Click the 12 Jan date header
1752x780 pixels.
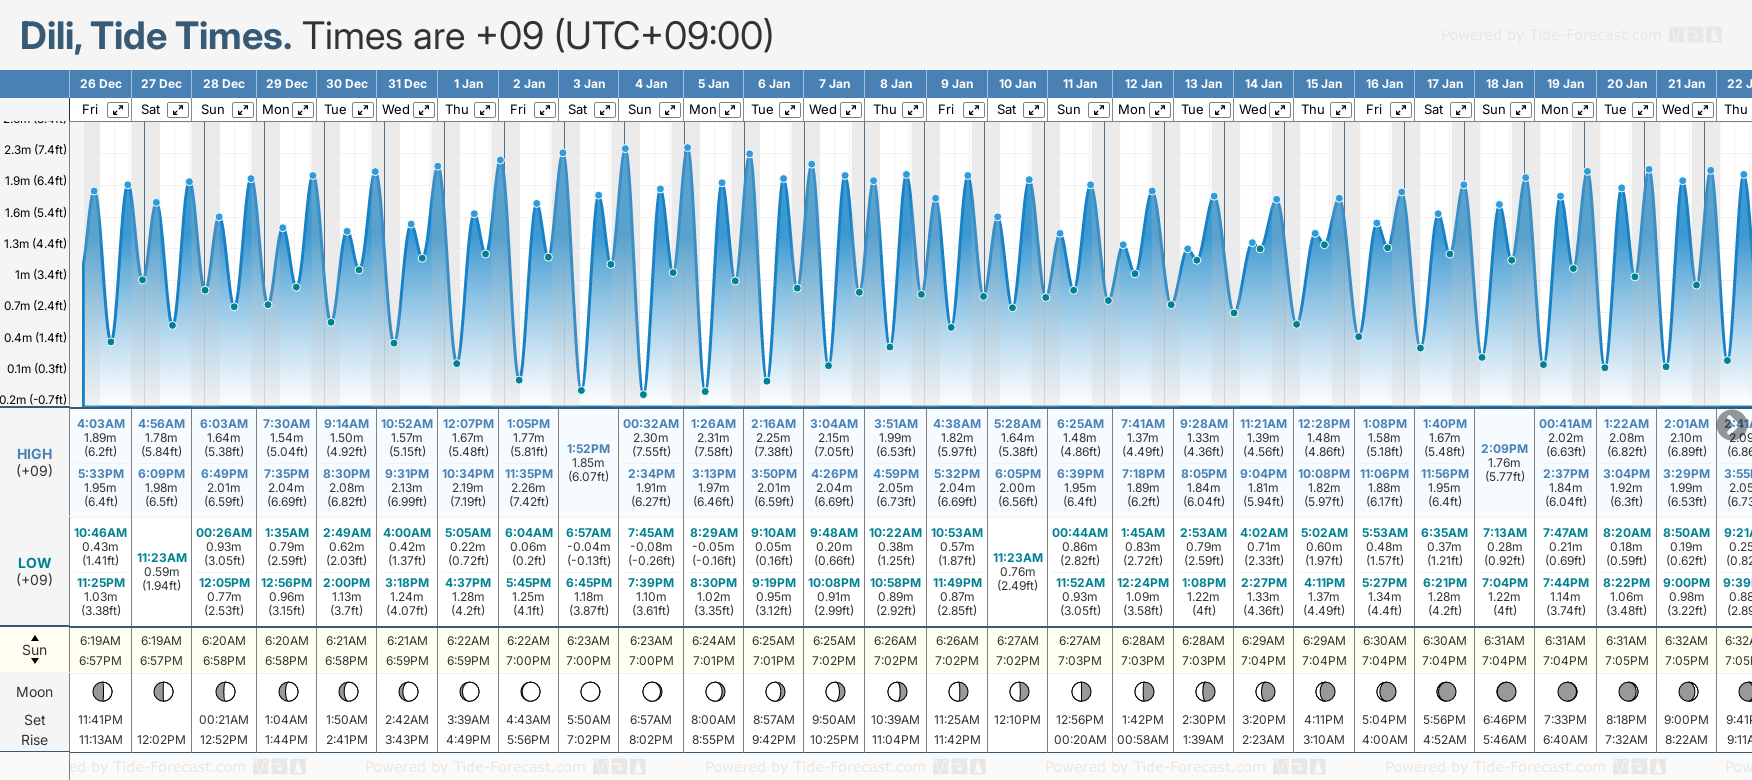coord(1143,84)
